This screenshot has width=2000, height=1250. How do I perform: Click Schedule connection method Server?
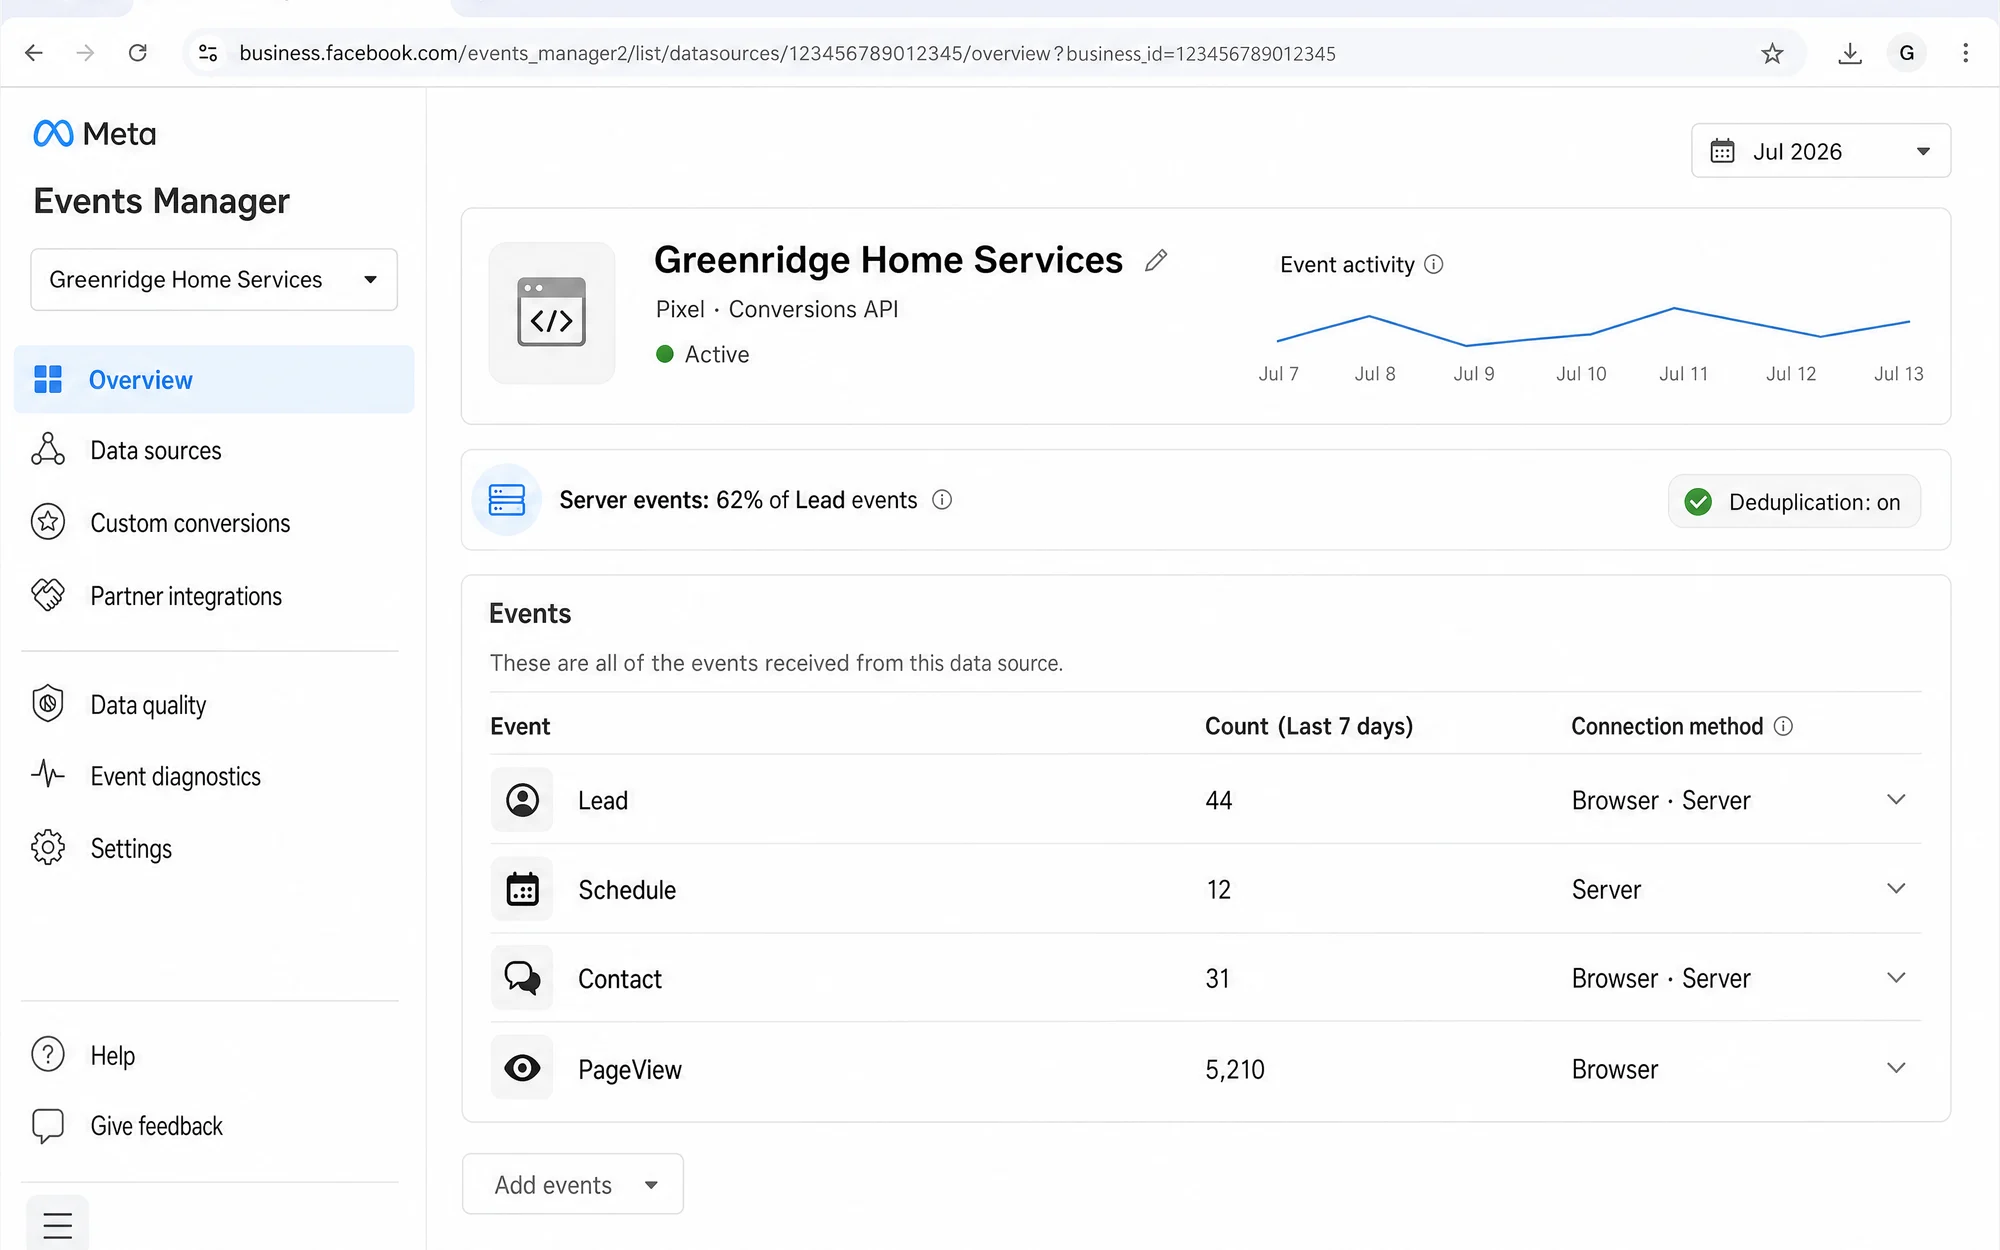click(x=1606, y=890)
